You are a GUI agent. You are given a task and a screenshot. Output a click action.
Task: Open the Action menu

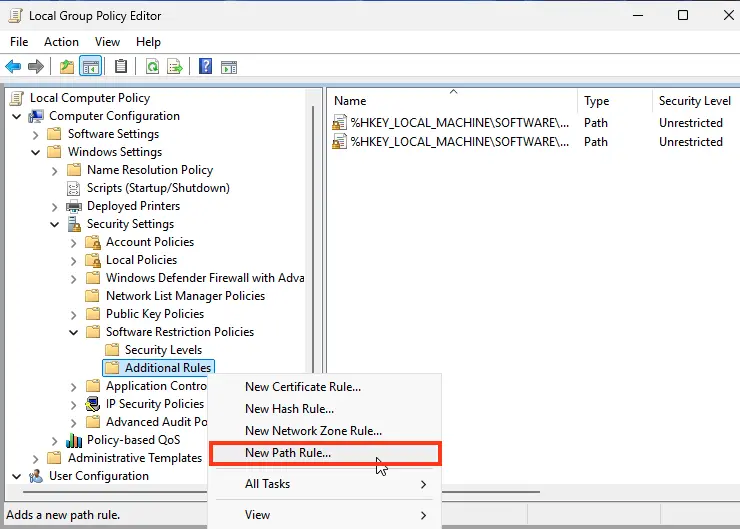(61, 42)
